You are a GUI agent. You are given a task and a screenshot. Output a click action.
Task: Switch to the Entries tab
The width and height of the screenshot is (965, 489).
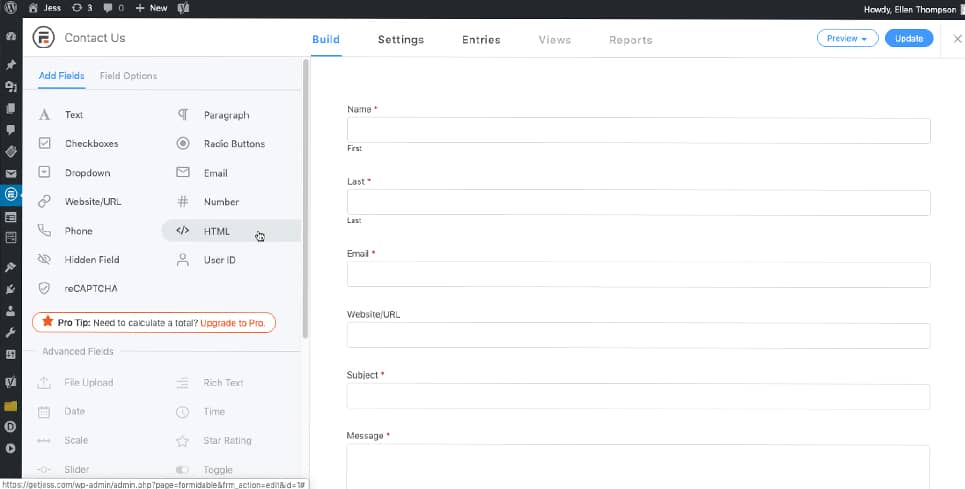[x=481, y=39]
